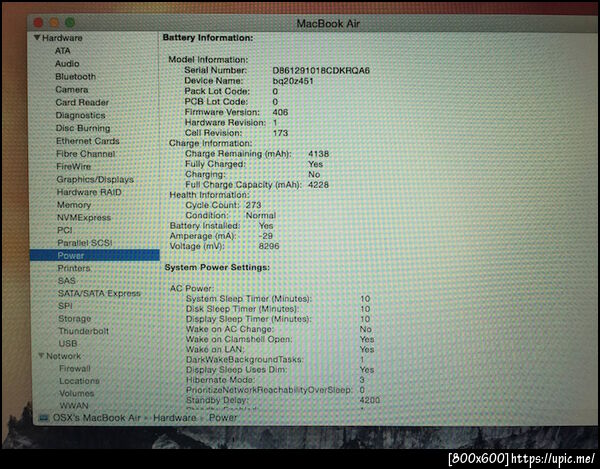Select Thunderbolt in sidebar
The height and width of the screenshot is (469, 600).
(83, 331)
